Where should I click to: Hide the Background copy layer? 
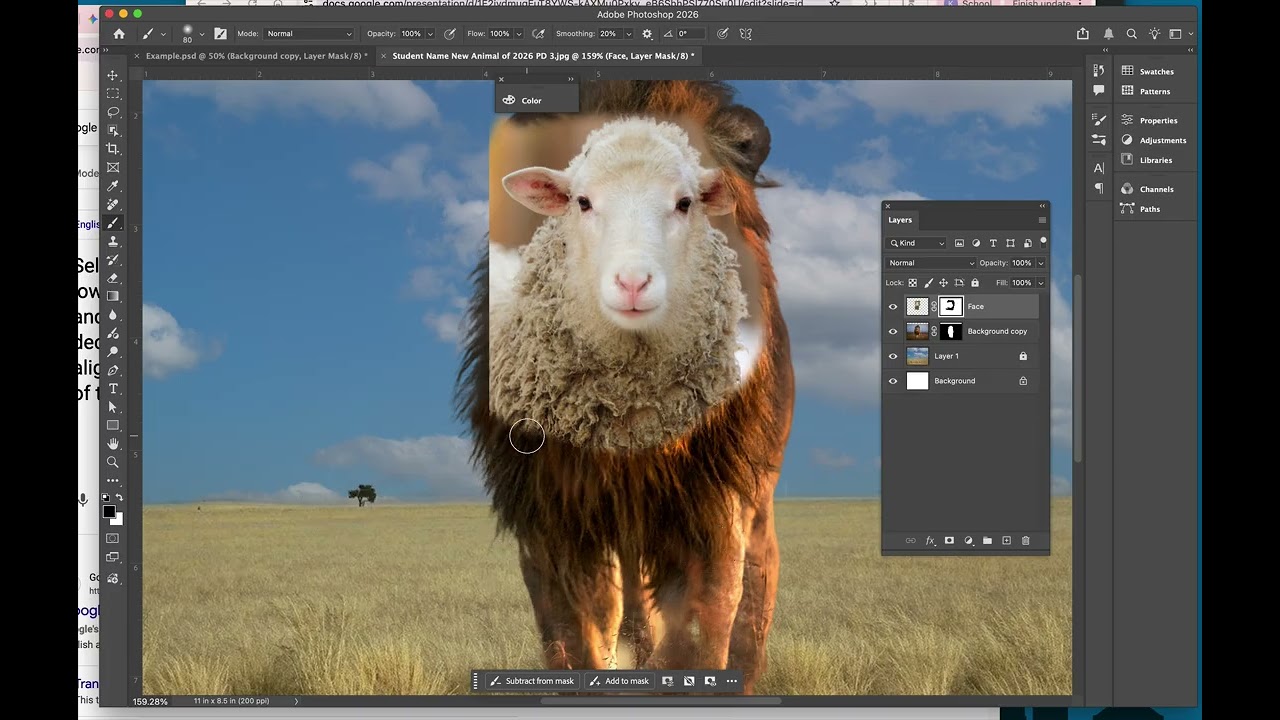893,331
